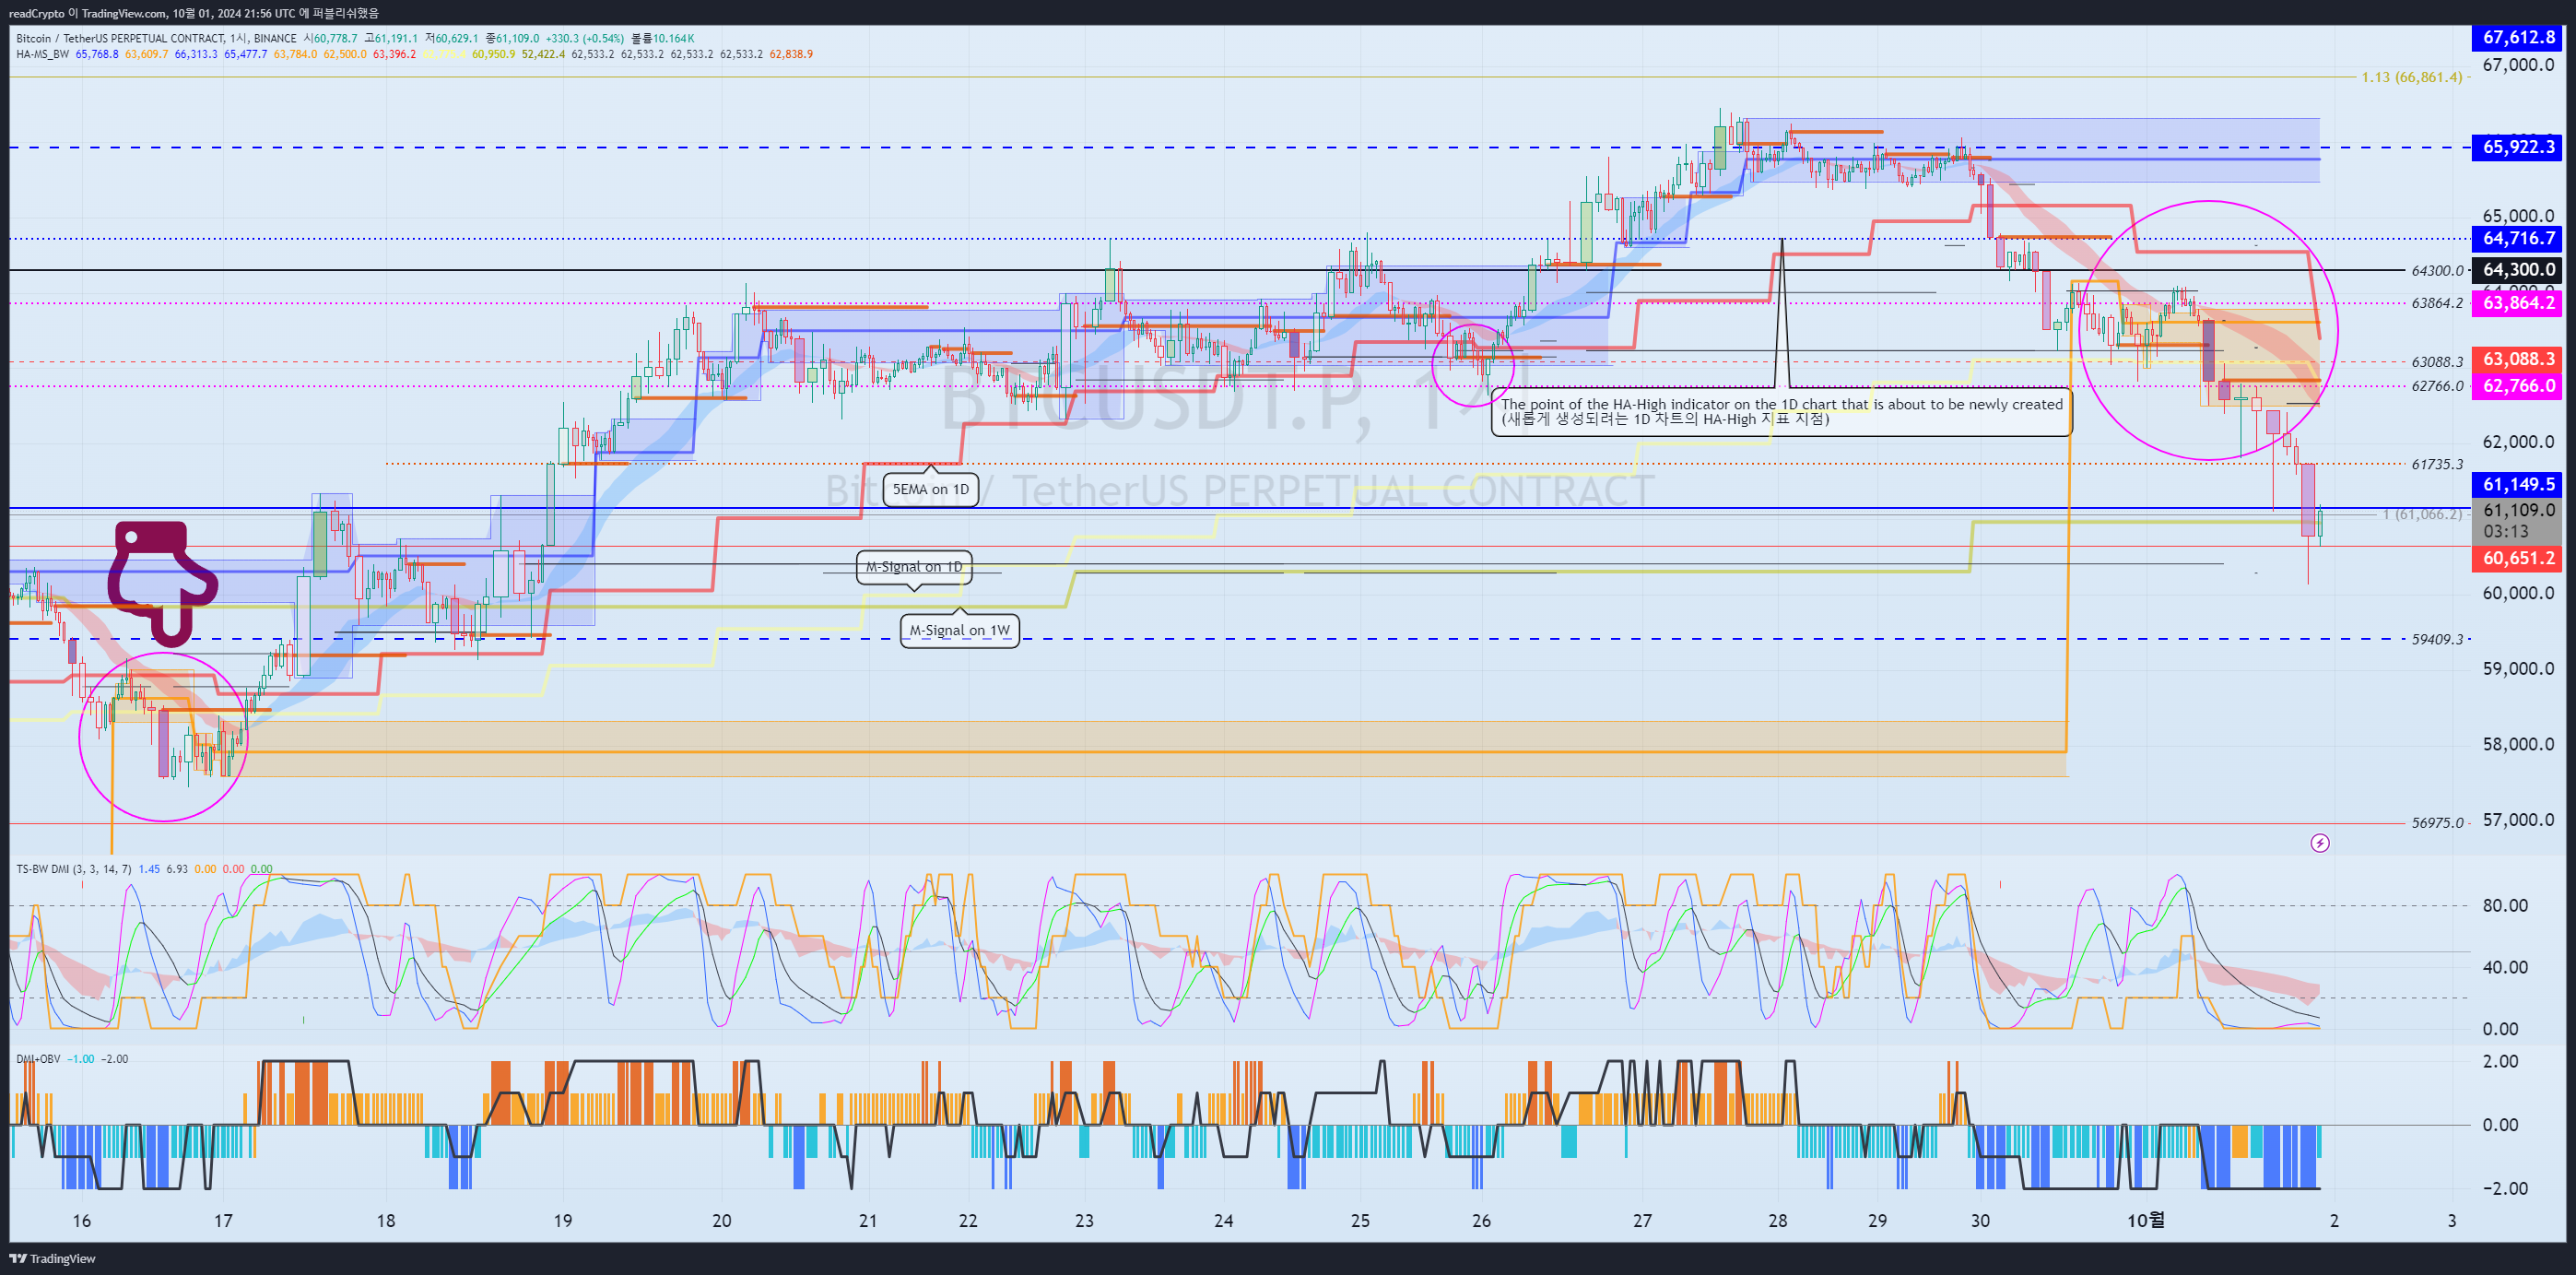The width and height of the screenshot is (2576, 1275).
Task: Click the readCrypto publish header text
Action: pos(193,13)
